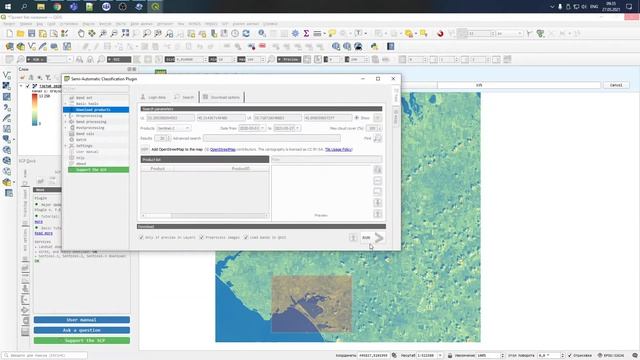Viewport: 640px width, 360px height.
Task: Expand the Band processing tree item
Action: coord(66,122)
